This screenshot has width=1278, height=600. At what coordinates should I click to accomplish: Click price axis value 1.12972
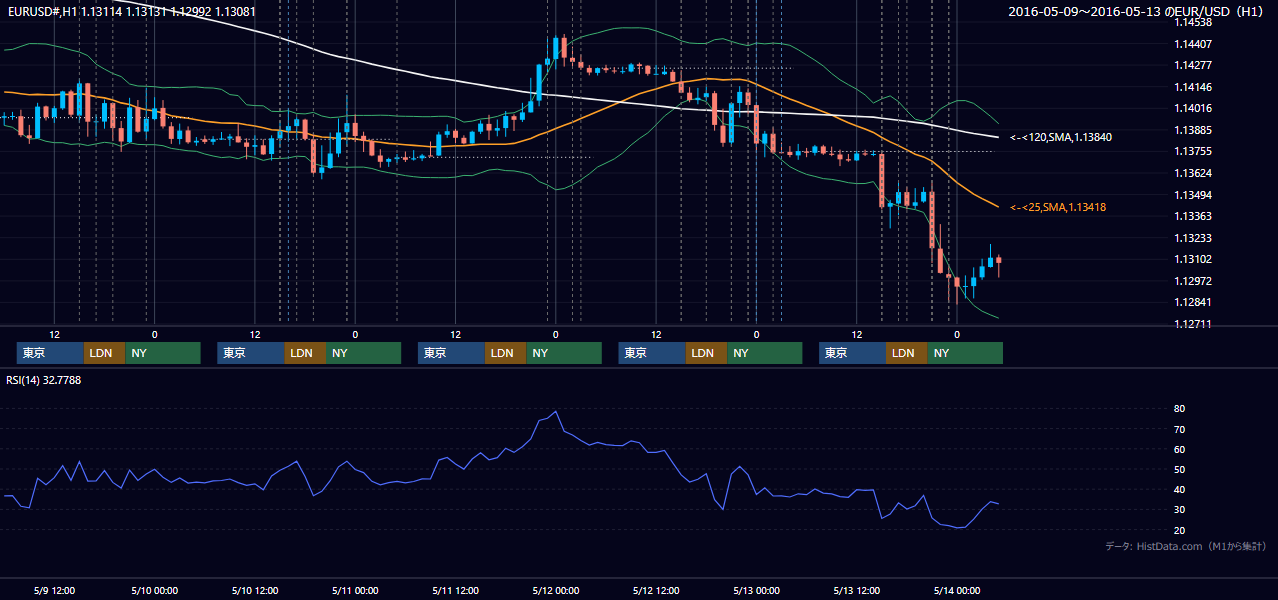[x=1194, y=281]
